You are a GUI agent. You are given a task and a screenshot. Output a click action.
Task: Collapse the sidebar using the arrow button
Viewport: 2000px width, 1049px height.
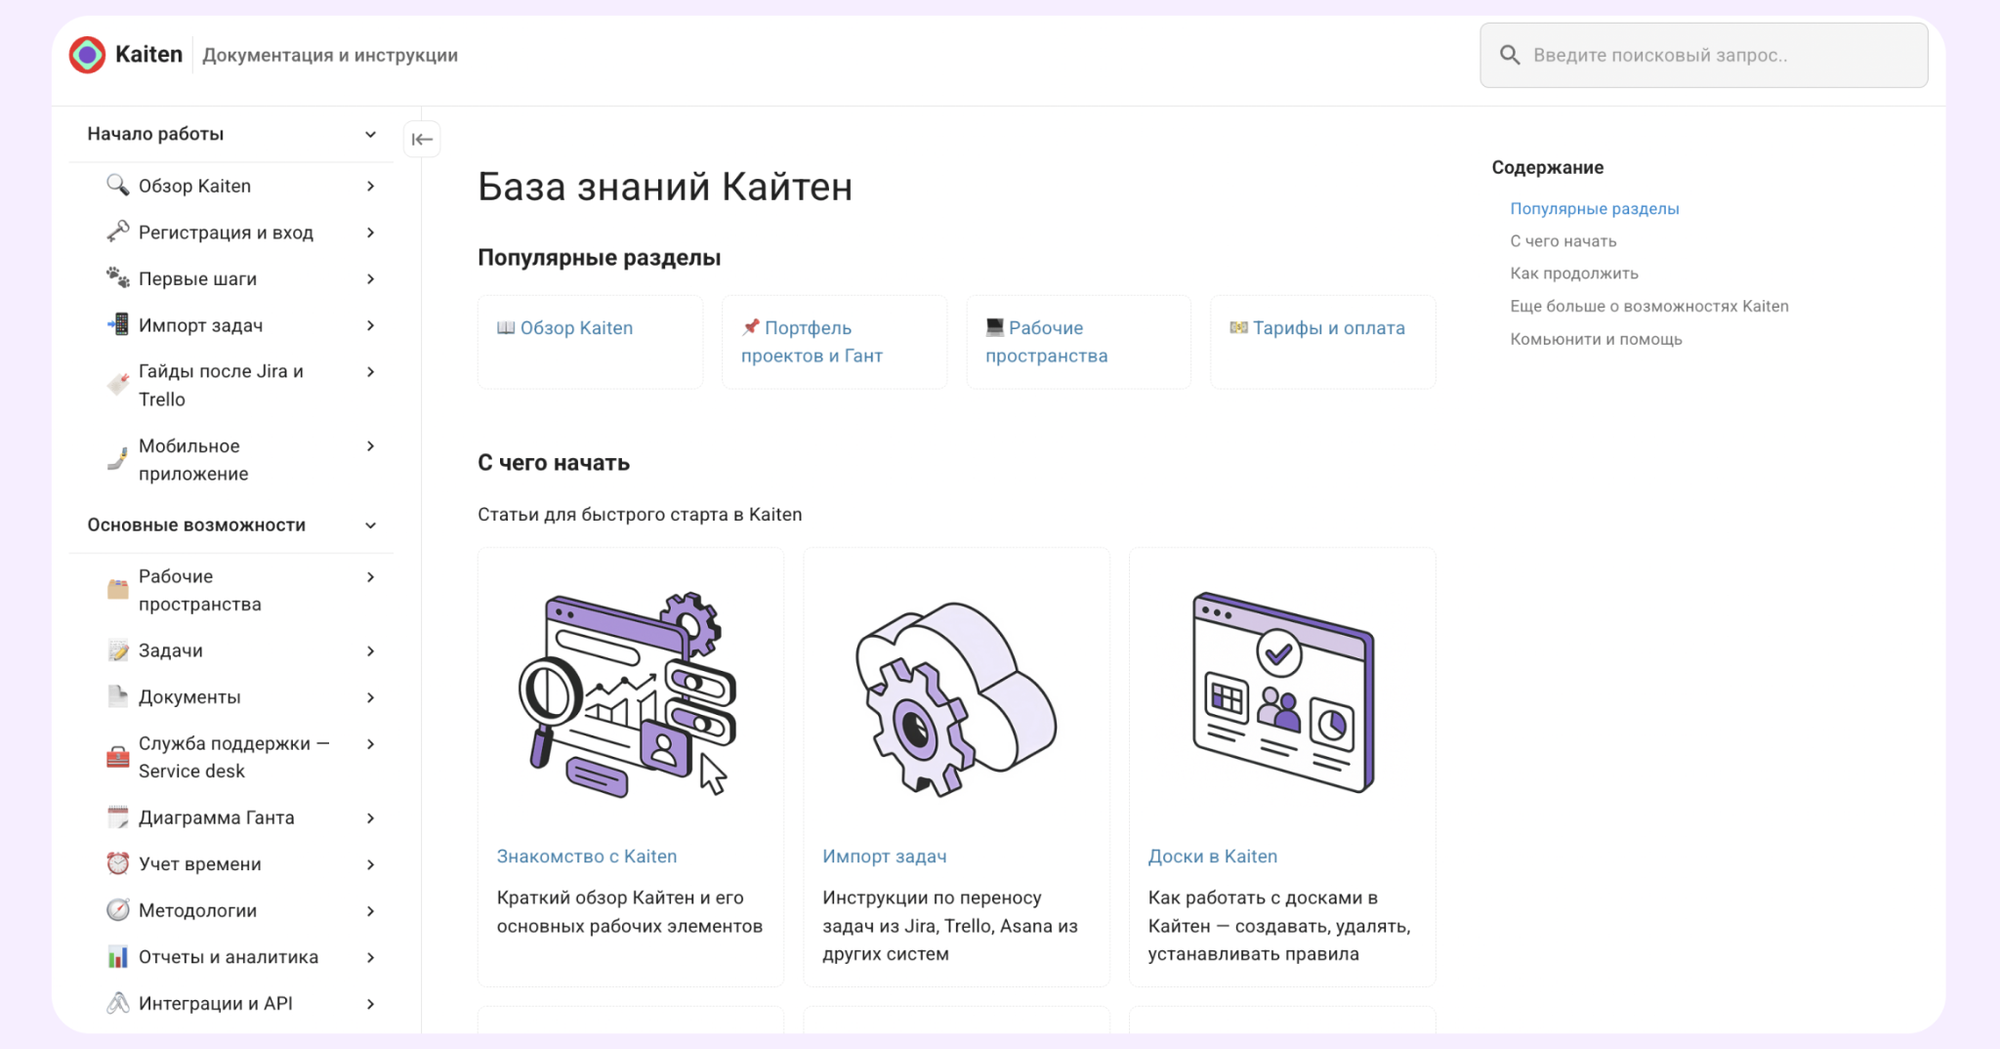[x=422, y=139]
